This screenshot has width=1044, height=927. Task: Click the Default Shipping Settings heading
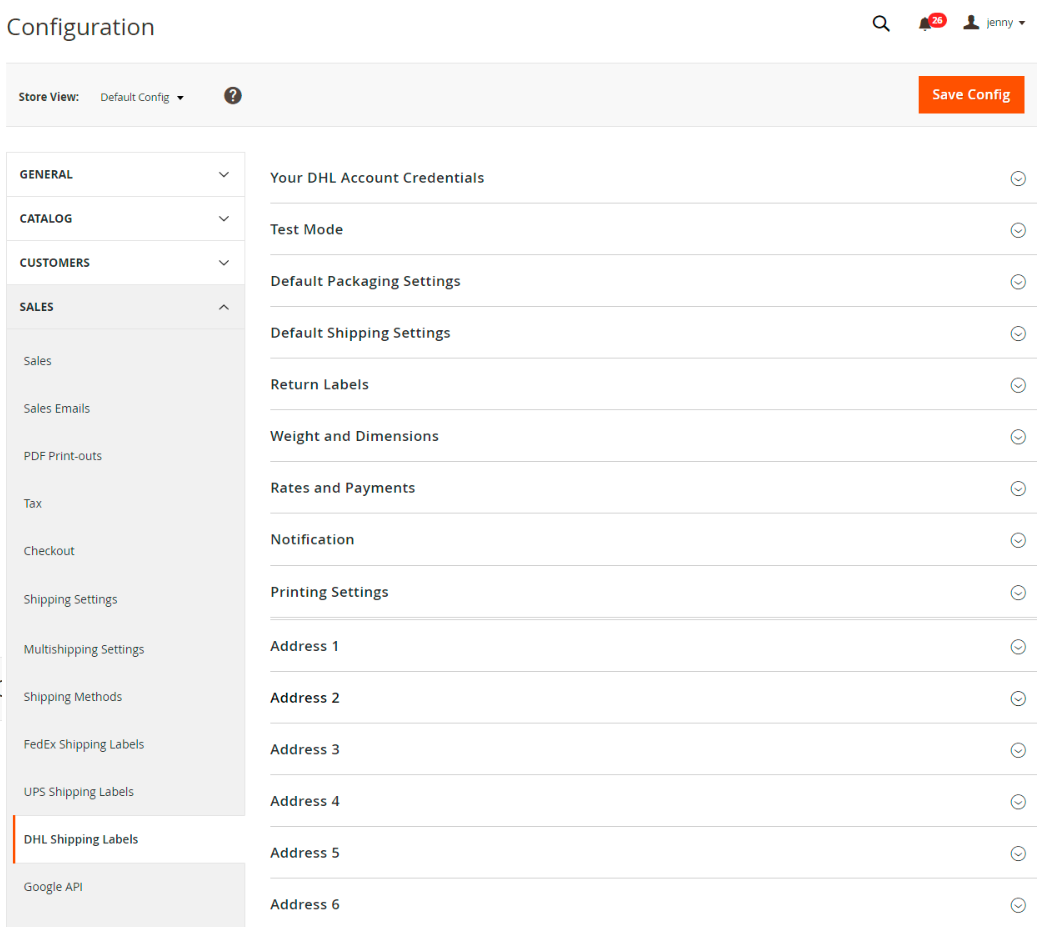(360, 333)
